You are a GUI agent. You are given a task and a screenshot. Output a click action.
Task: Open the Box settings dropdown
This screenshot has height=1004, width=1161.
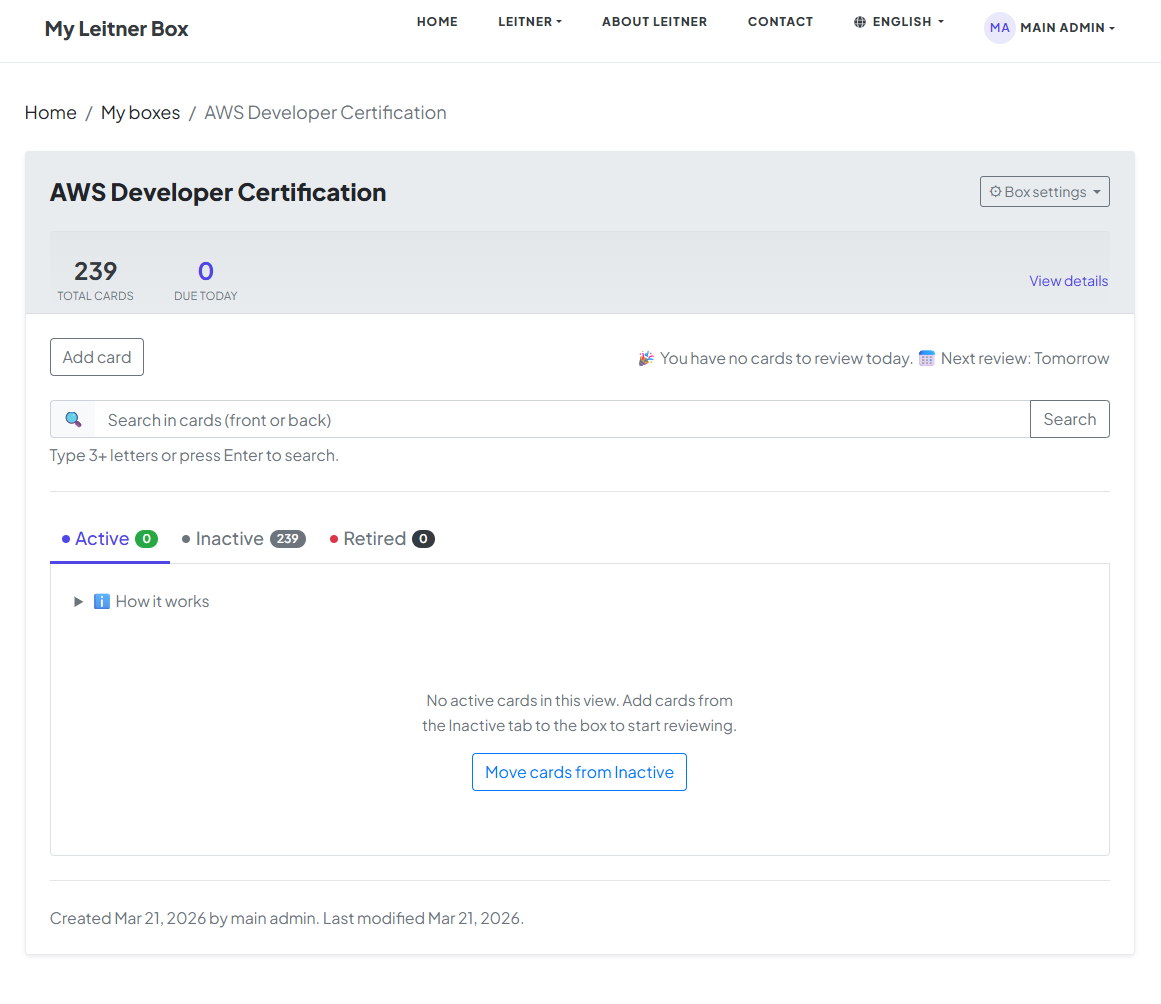tap(1044, 192)
